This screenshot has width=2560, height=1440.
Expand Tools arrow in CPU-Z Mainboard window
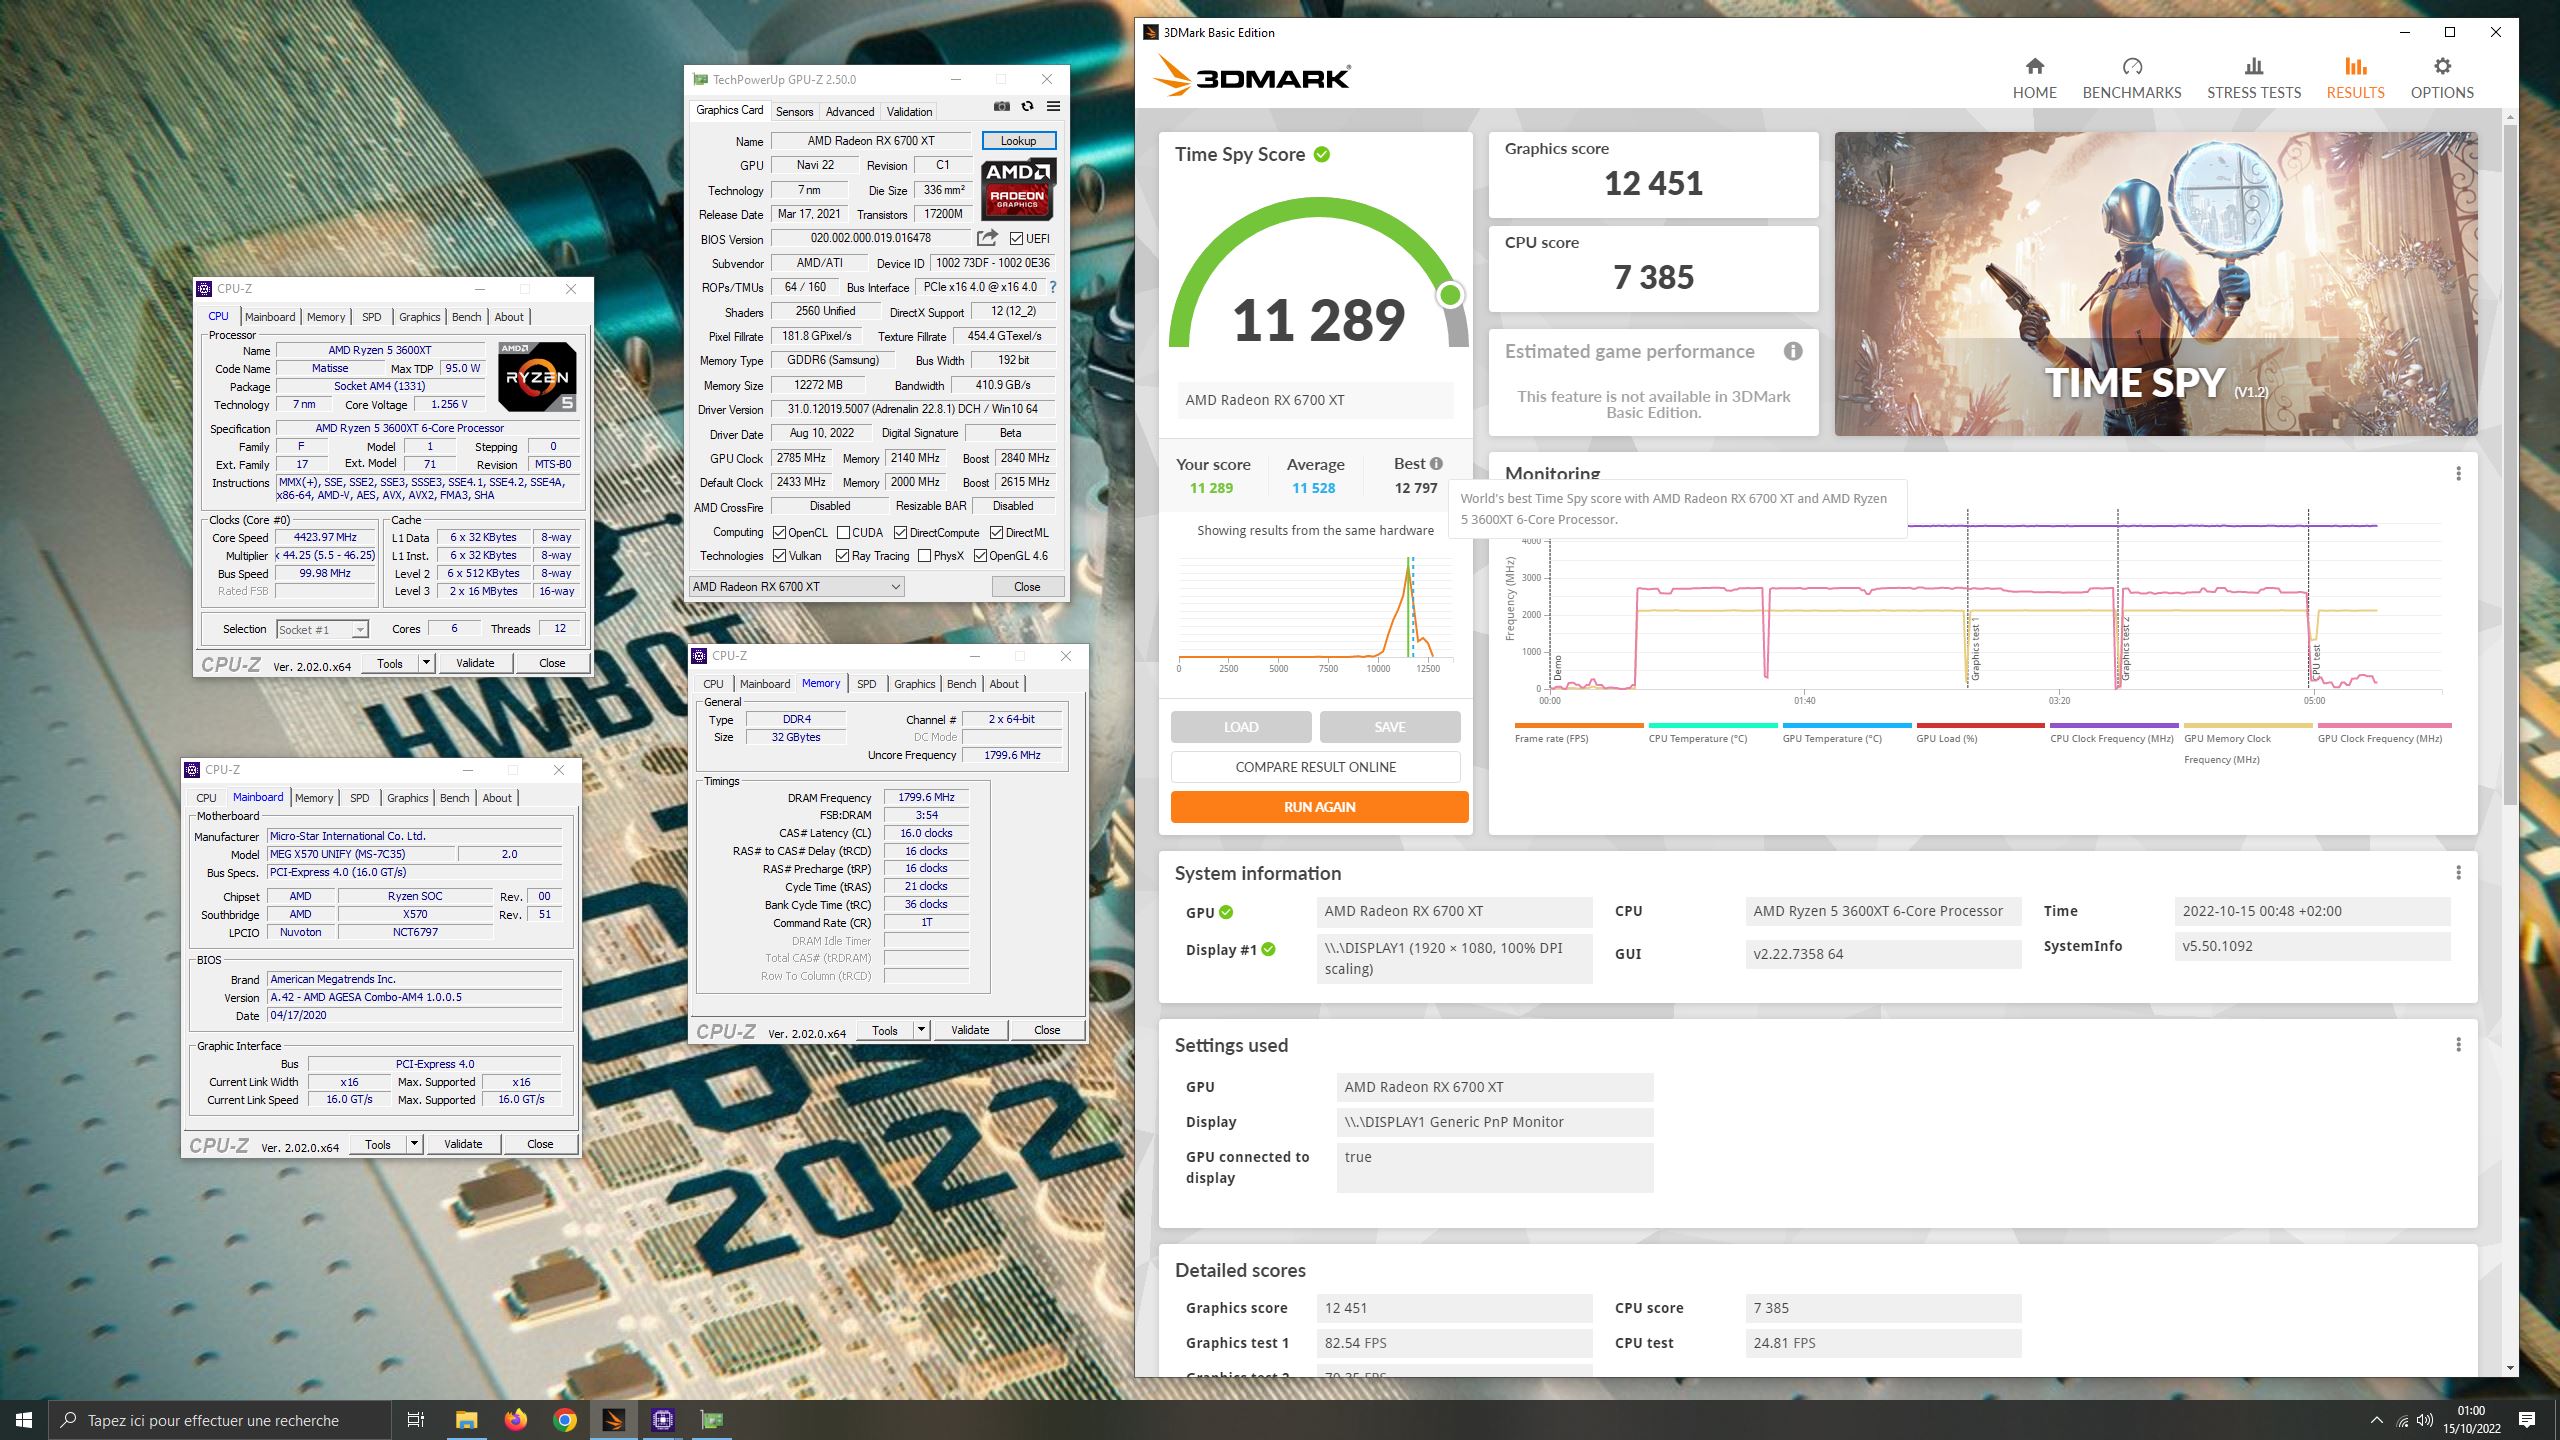[x=414, y=1143]
